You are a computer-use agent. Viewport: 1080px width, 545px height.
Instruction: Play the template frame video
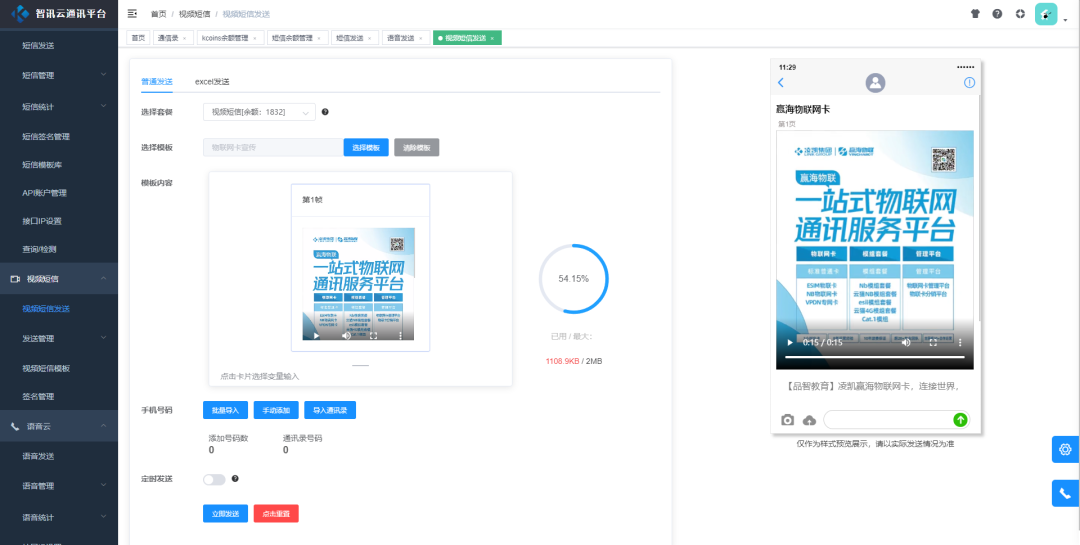(x=317, y=336)
